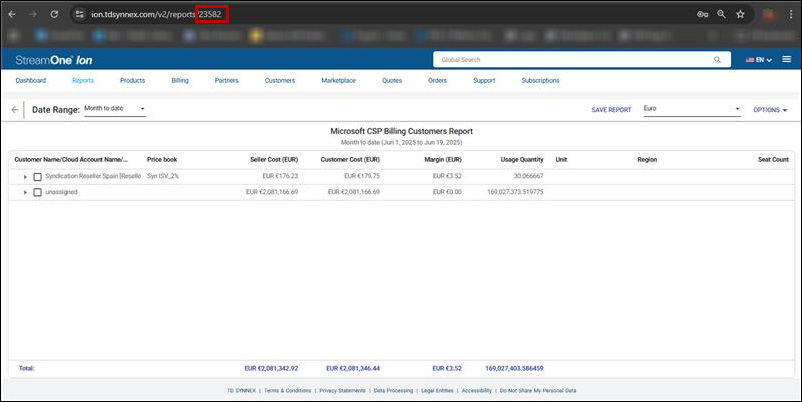Check the unassigned row checkbox
The width and height of the screenshot is (802, 402).
coord(37,192)
